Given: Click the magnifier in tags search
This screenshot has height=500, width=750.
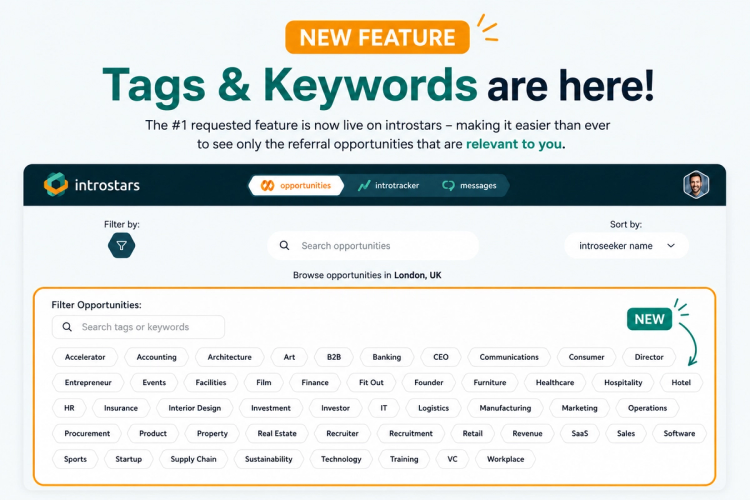Looking at the screenshot, I should pyautogui.click(x=67, y=327).
